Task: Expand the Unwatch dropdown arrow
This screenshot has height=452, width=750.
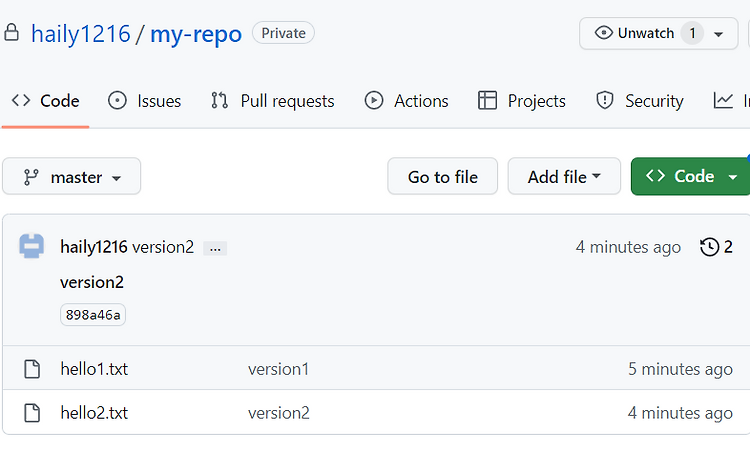Action: pos(718,34)
